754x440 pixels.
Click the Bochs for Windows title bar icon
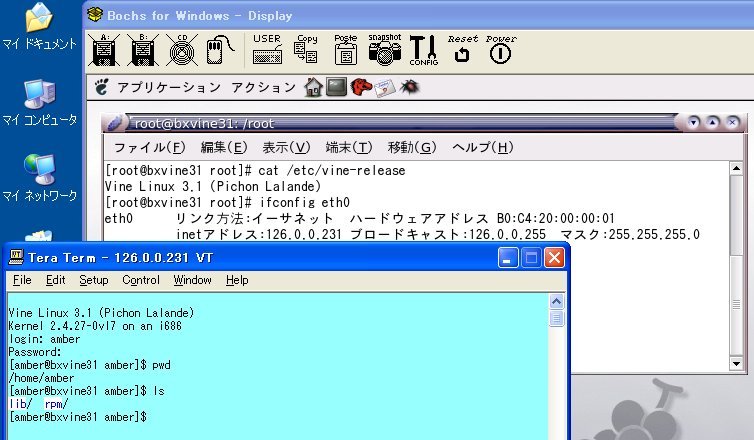coord(95,14)
